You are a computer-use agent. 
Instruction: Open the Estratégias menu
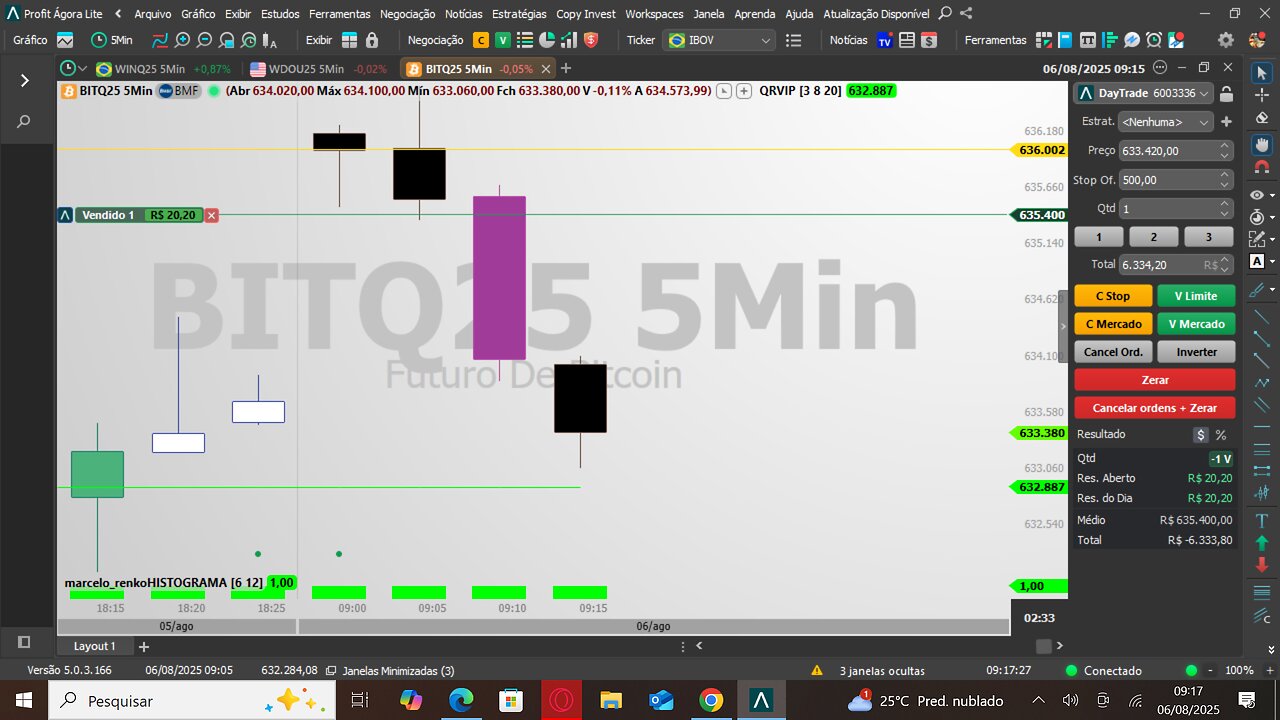pyautogui.click(x=518, y=14)
